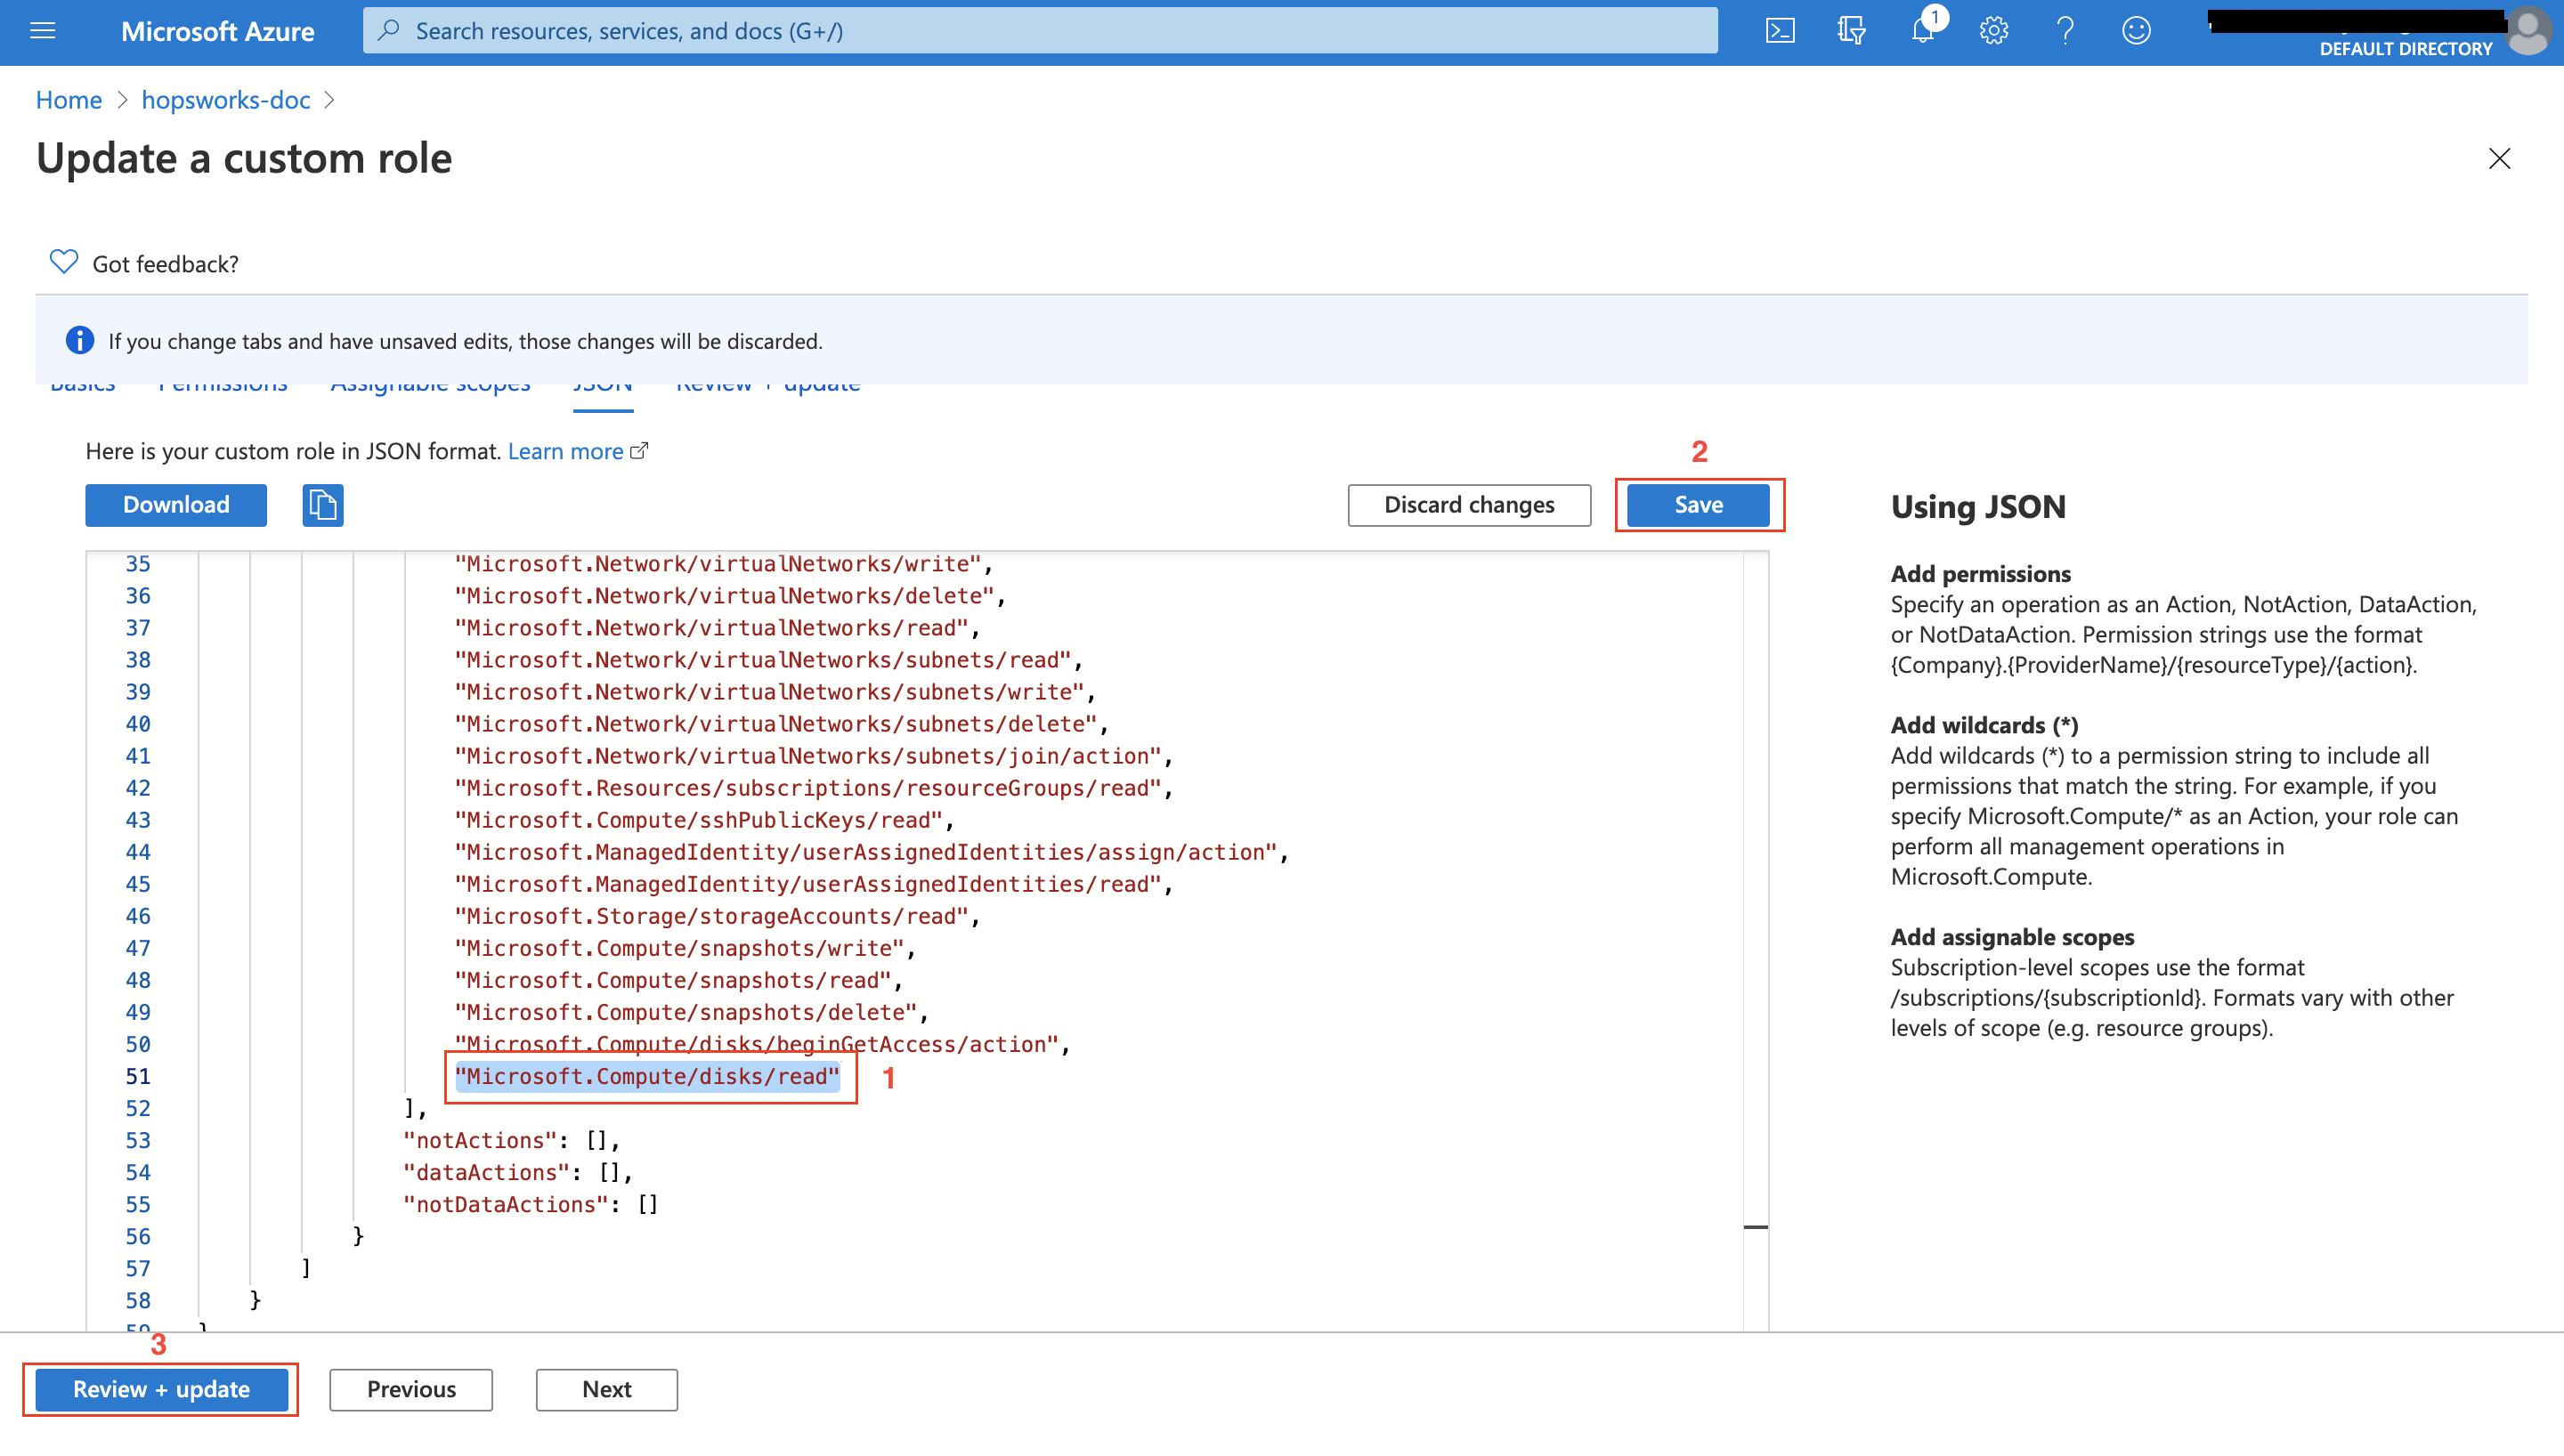Click the close X button on panel
The width and height of the screenshot is (2564, 1456).
click(x=2499, y=158)
